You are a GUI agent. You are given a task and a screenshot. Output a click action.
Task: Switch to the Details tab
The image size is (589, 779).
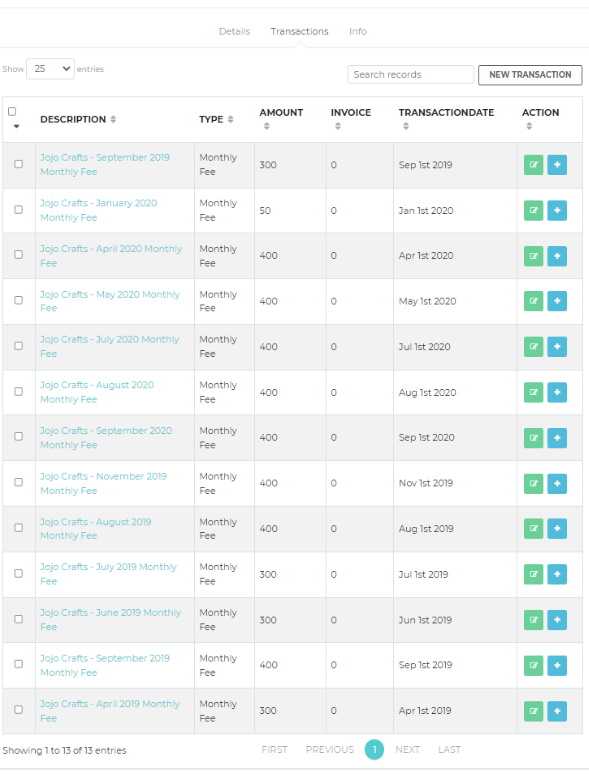click(x=234, y=31)
